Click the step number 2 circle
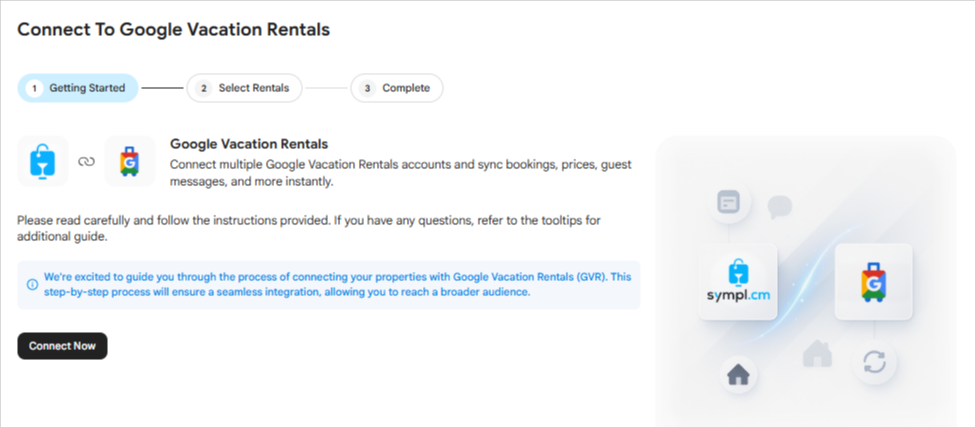Viewport: 975px width, 427px height. pos(203,88)
